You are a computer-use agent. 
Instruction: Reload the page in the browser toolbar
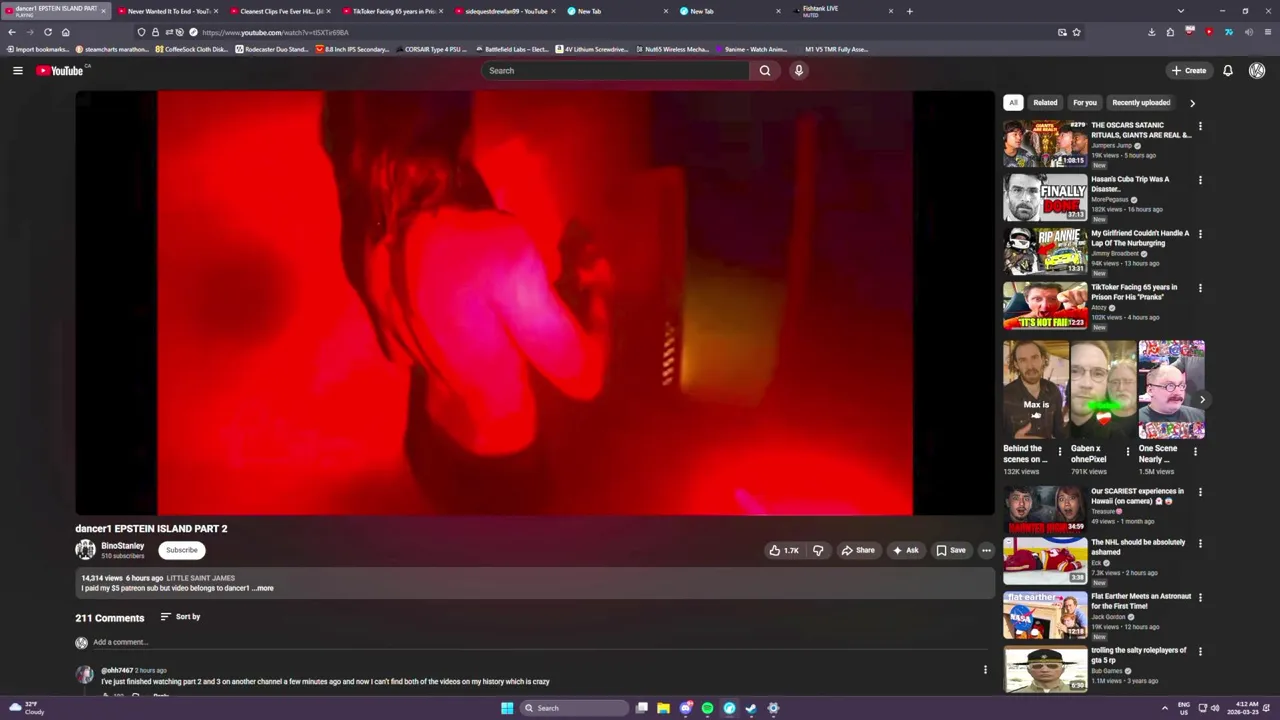pyautogui.click(x=47, y=32)
